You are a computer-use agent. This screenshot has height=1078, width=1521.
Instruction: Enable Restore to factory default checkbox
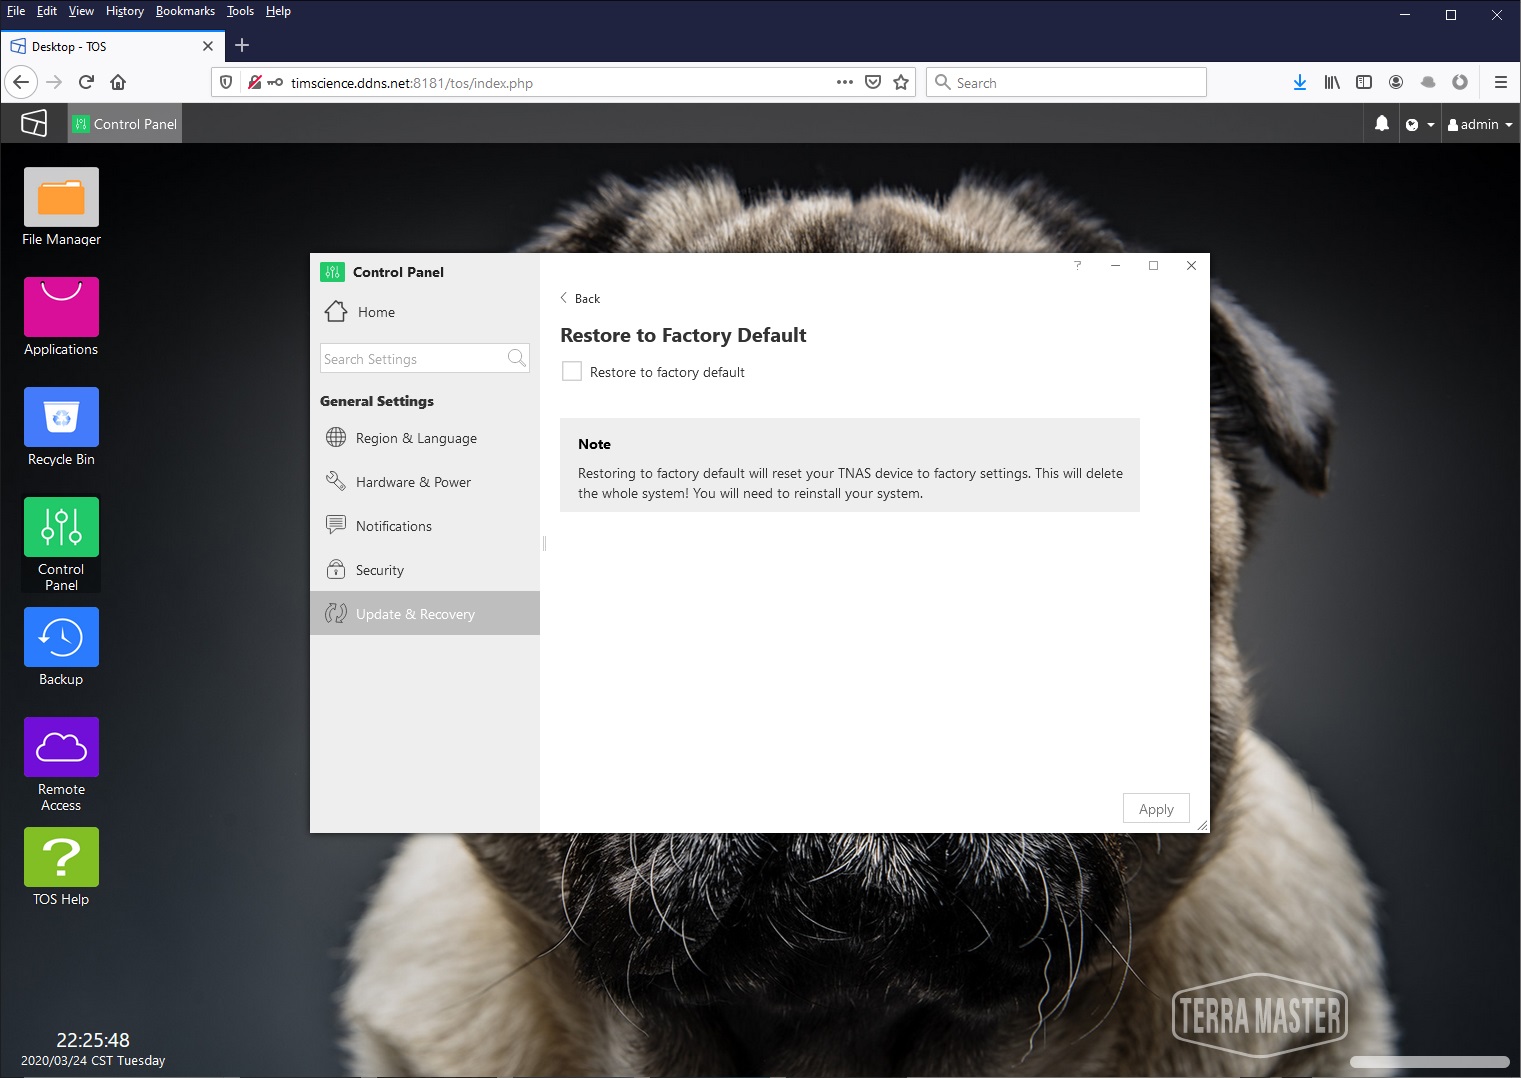click(x=572, y=372)
